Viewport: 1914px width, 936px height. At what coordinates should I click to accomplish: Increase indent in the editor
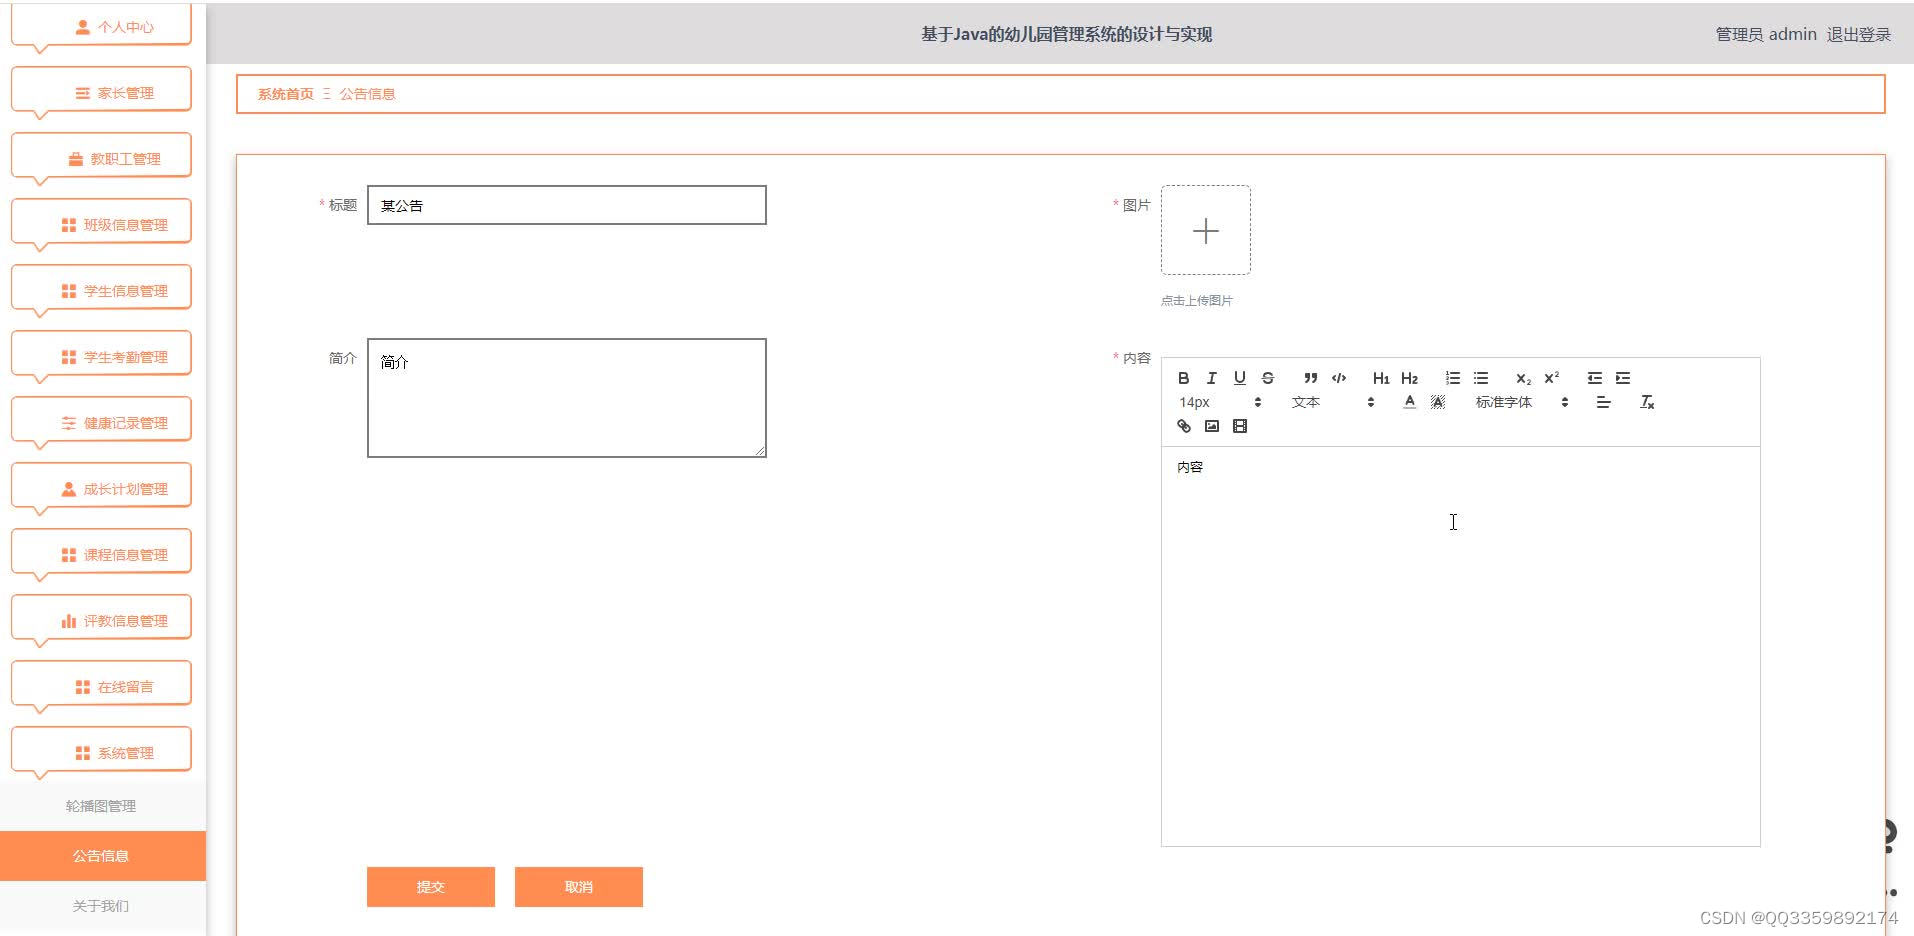(1623, 378)
